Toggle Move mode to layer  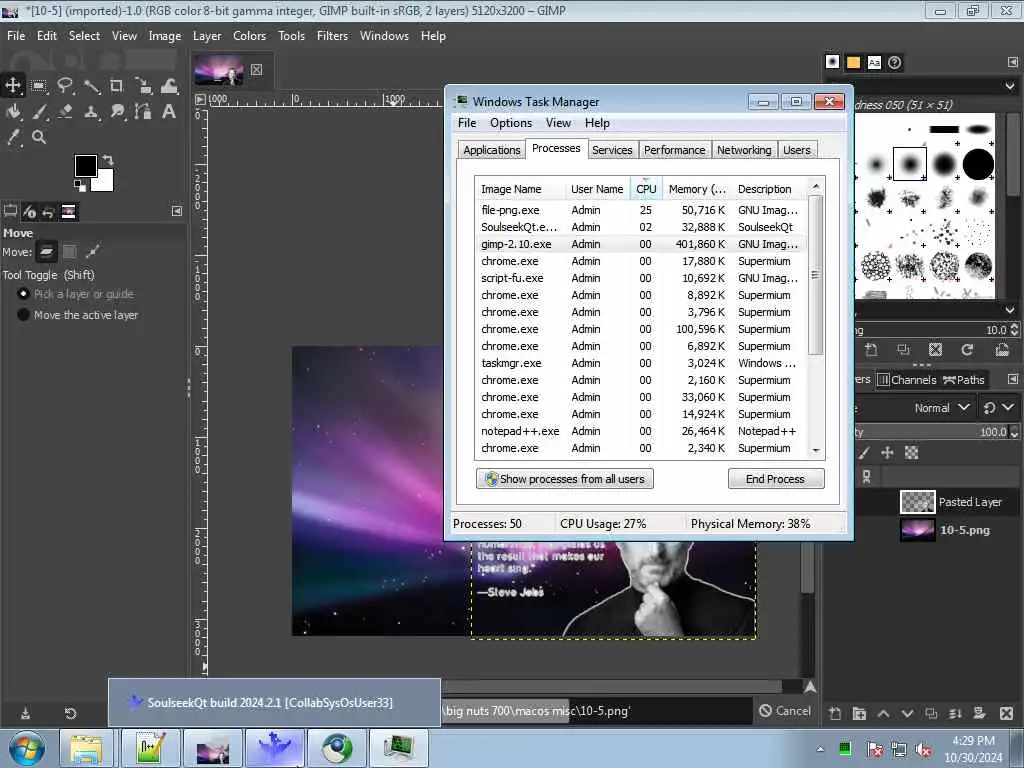tap(46, 251)
